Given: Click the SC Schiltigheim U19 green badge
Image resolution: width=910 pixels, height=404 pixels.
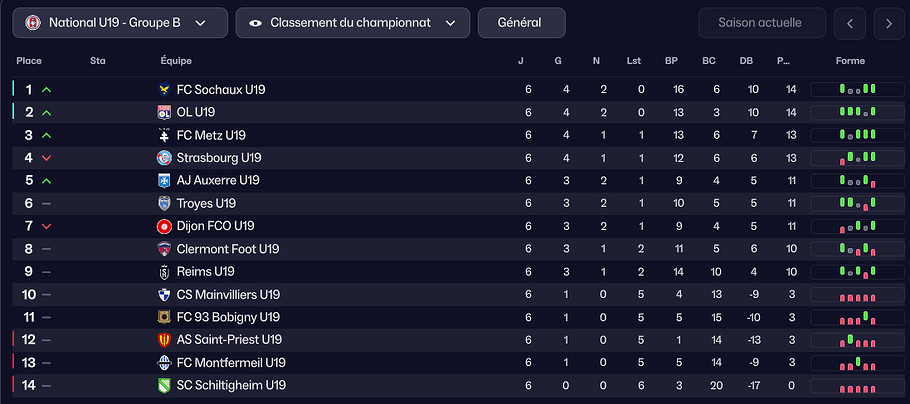Looking at the screenshot, I should point(165,385).
